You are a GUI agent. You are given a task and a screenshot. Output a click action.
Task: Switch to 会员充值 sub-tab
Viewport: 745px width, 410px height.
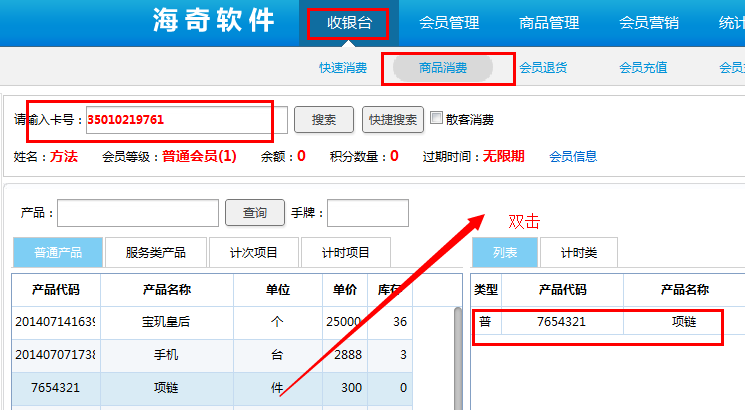click(643, 68)
